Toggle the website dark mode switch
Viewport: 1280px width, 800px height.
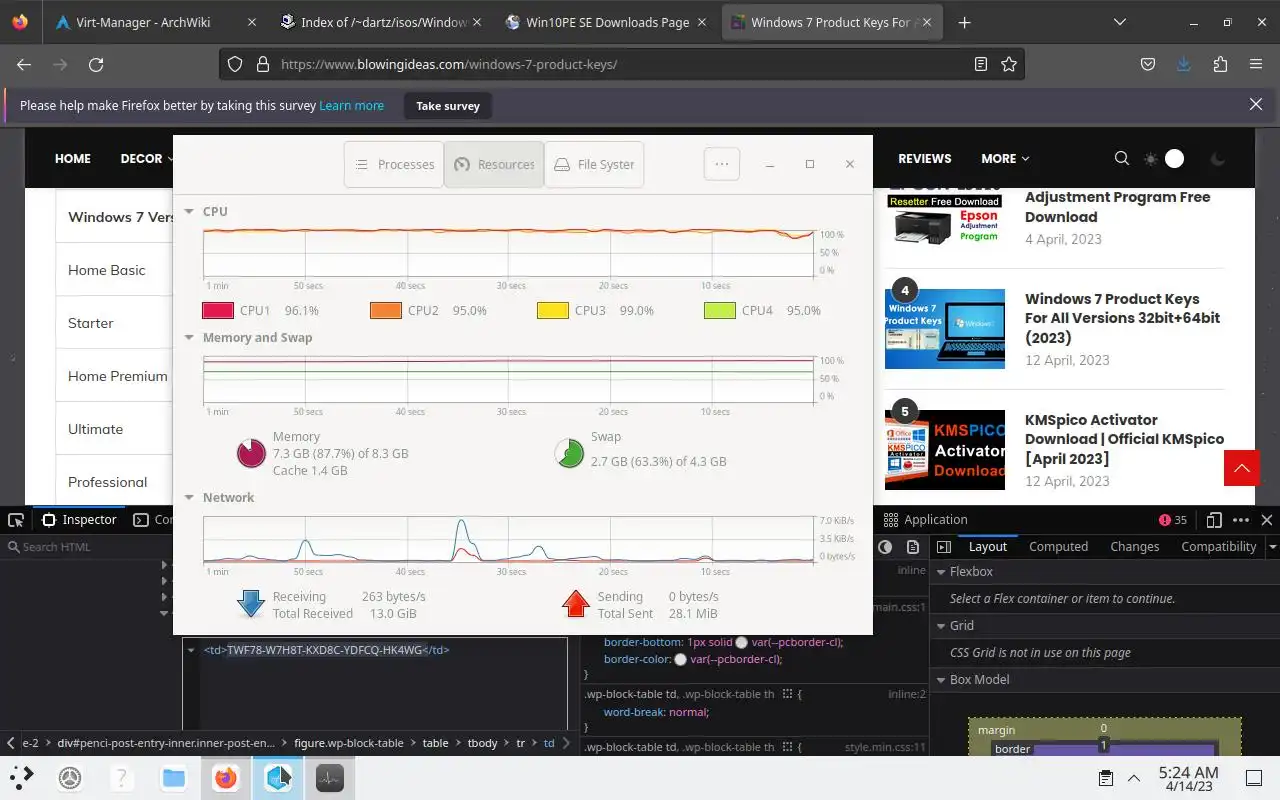pos(1175,158)
